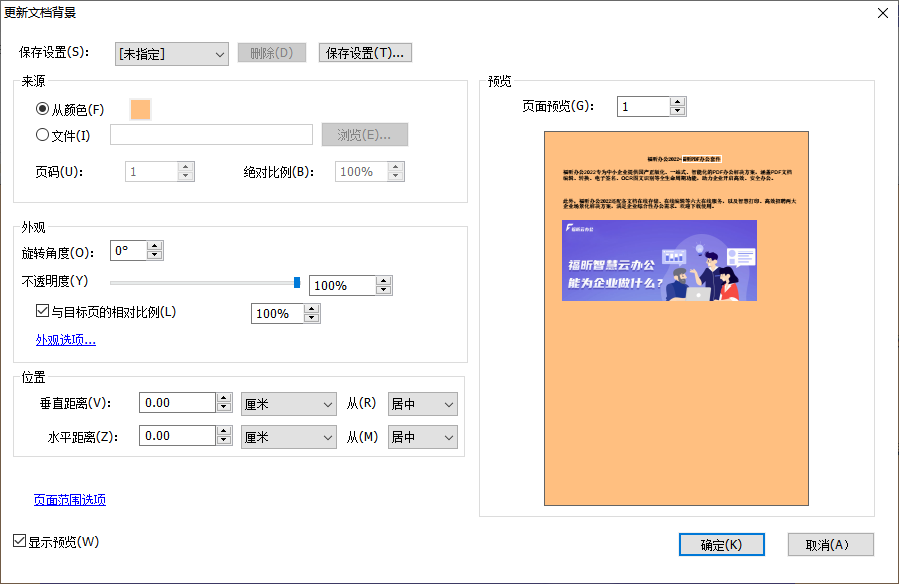Click the orange background color swatch
The image size is (899, 584).
[139, 109]
